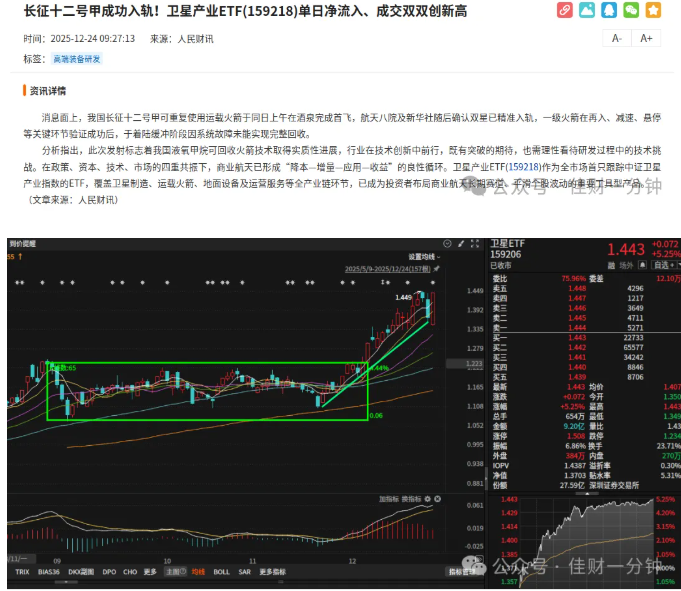Viewport: 681px width, 591px height.
Task: Click the 1.223 crosshair price label on the price axis
Action: (474, 363)
